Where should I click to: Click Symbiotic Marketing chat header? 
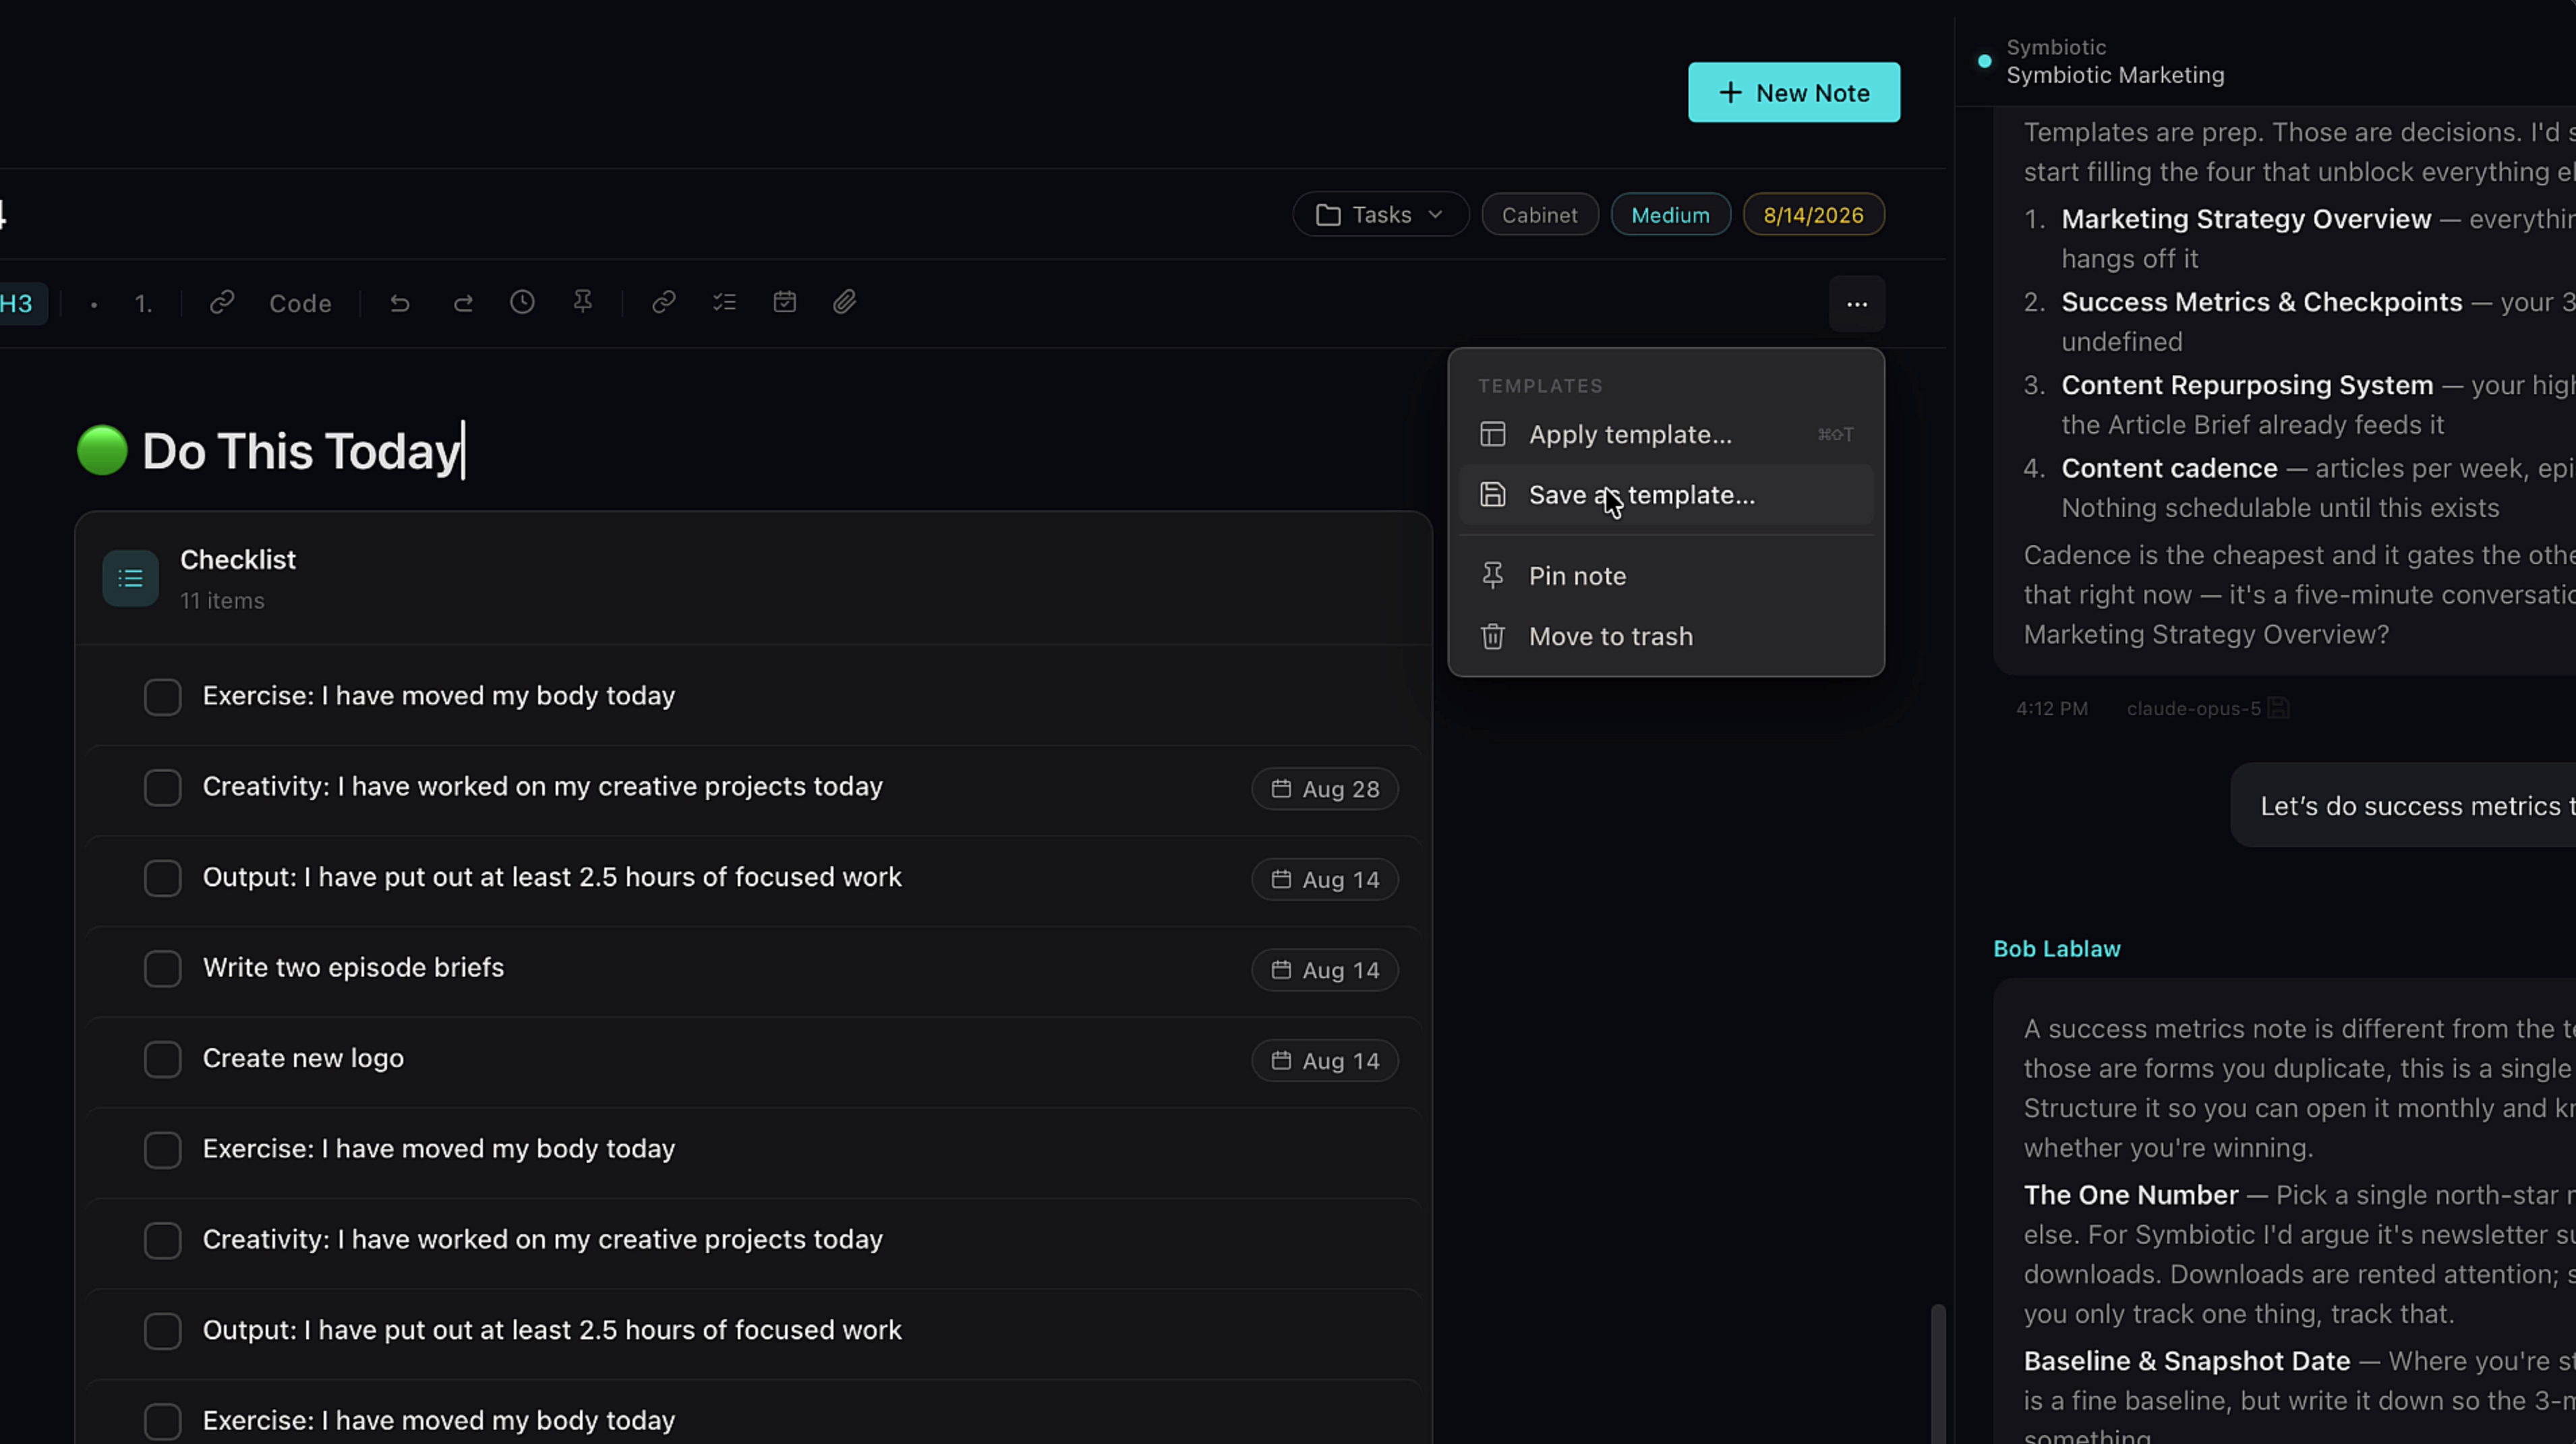tap(2115, 75)
